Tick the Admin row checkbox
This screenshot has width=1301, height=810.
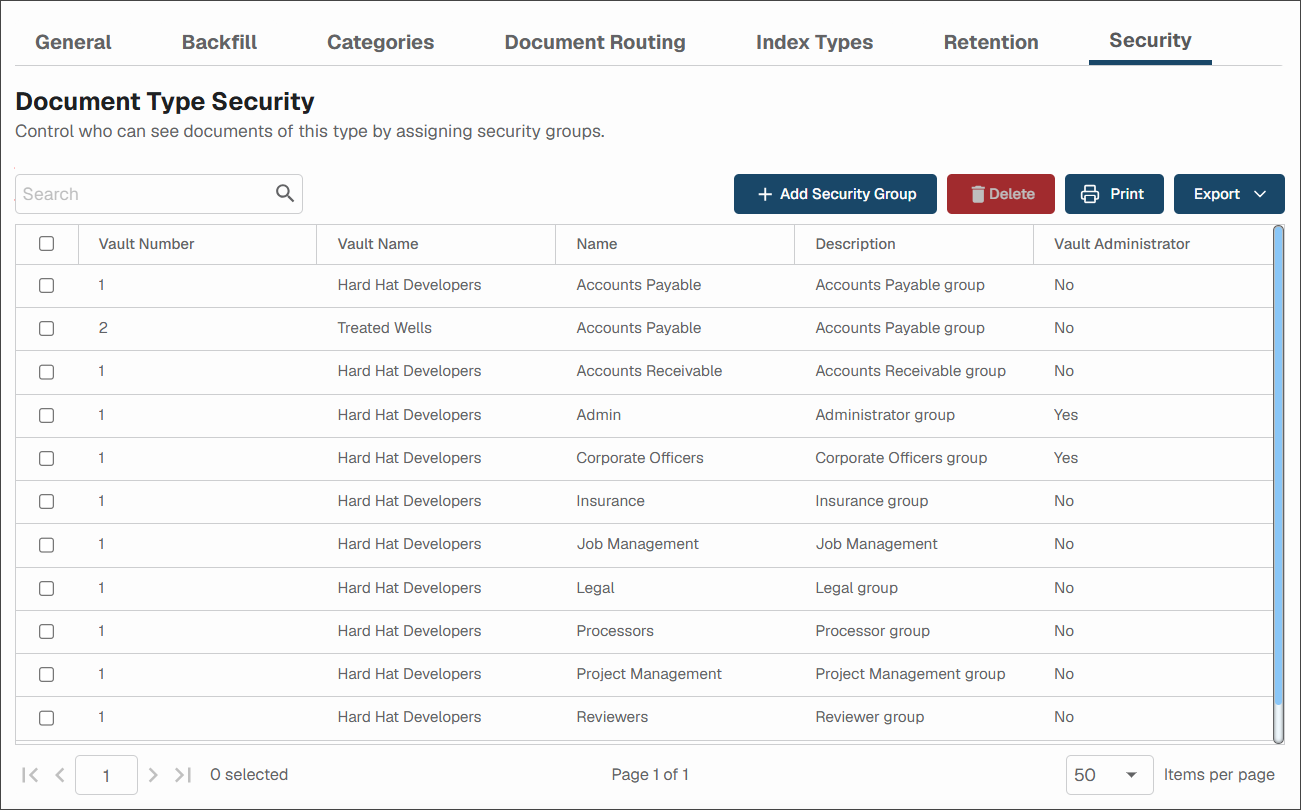click(x=46, y=415)
